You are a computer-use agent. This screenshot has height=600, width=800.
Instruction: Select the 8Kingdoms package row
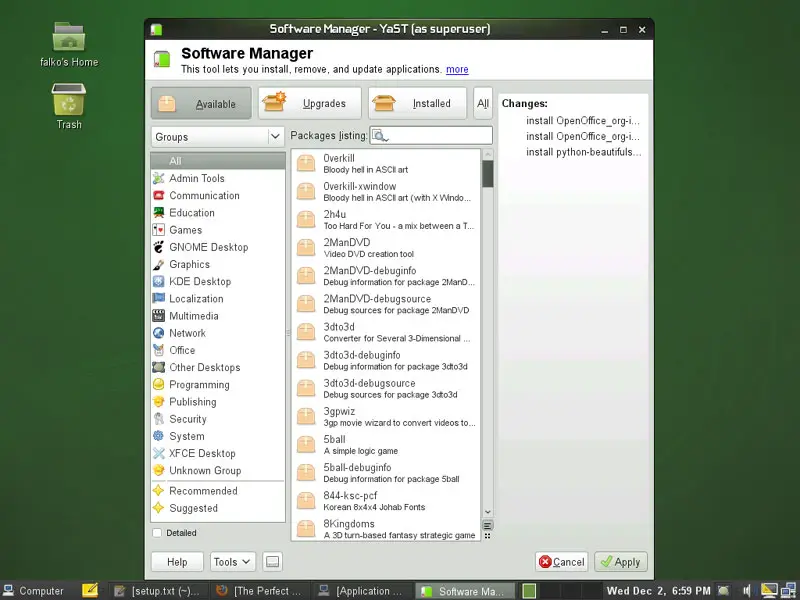point(386,529)
